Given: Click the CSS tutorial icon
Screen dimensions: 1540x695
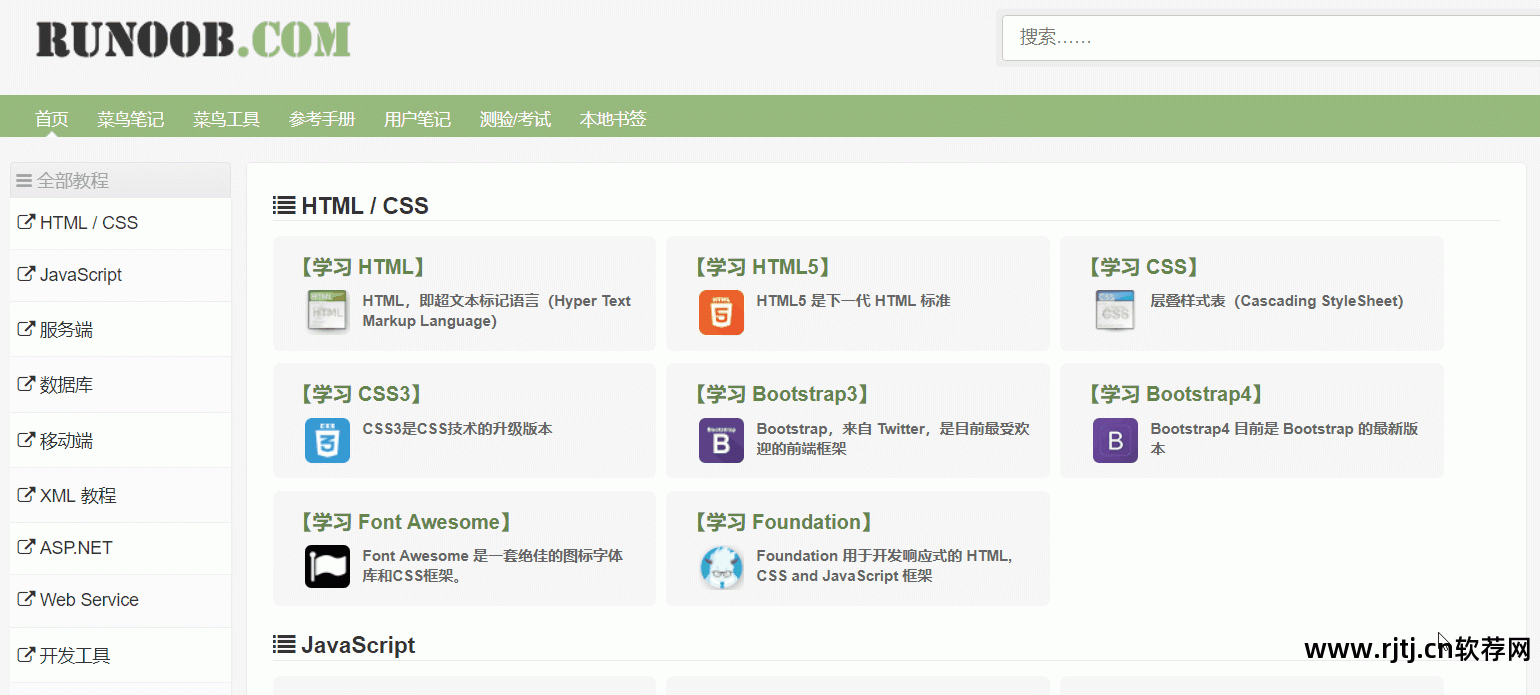Looking at the screenshot, I should coord(1115,312).
